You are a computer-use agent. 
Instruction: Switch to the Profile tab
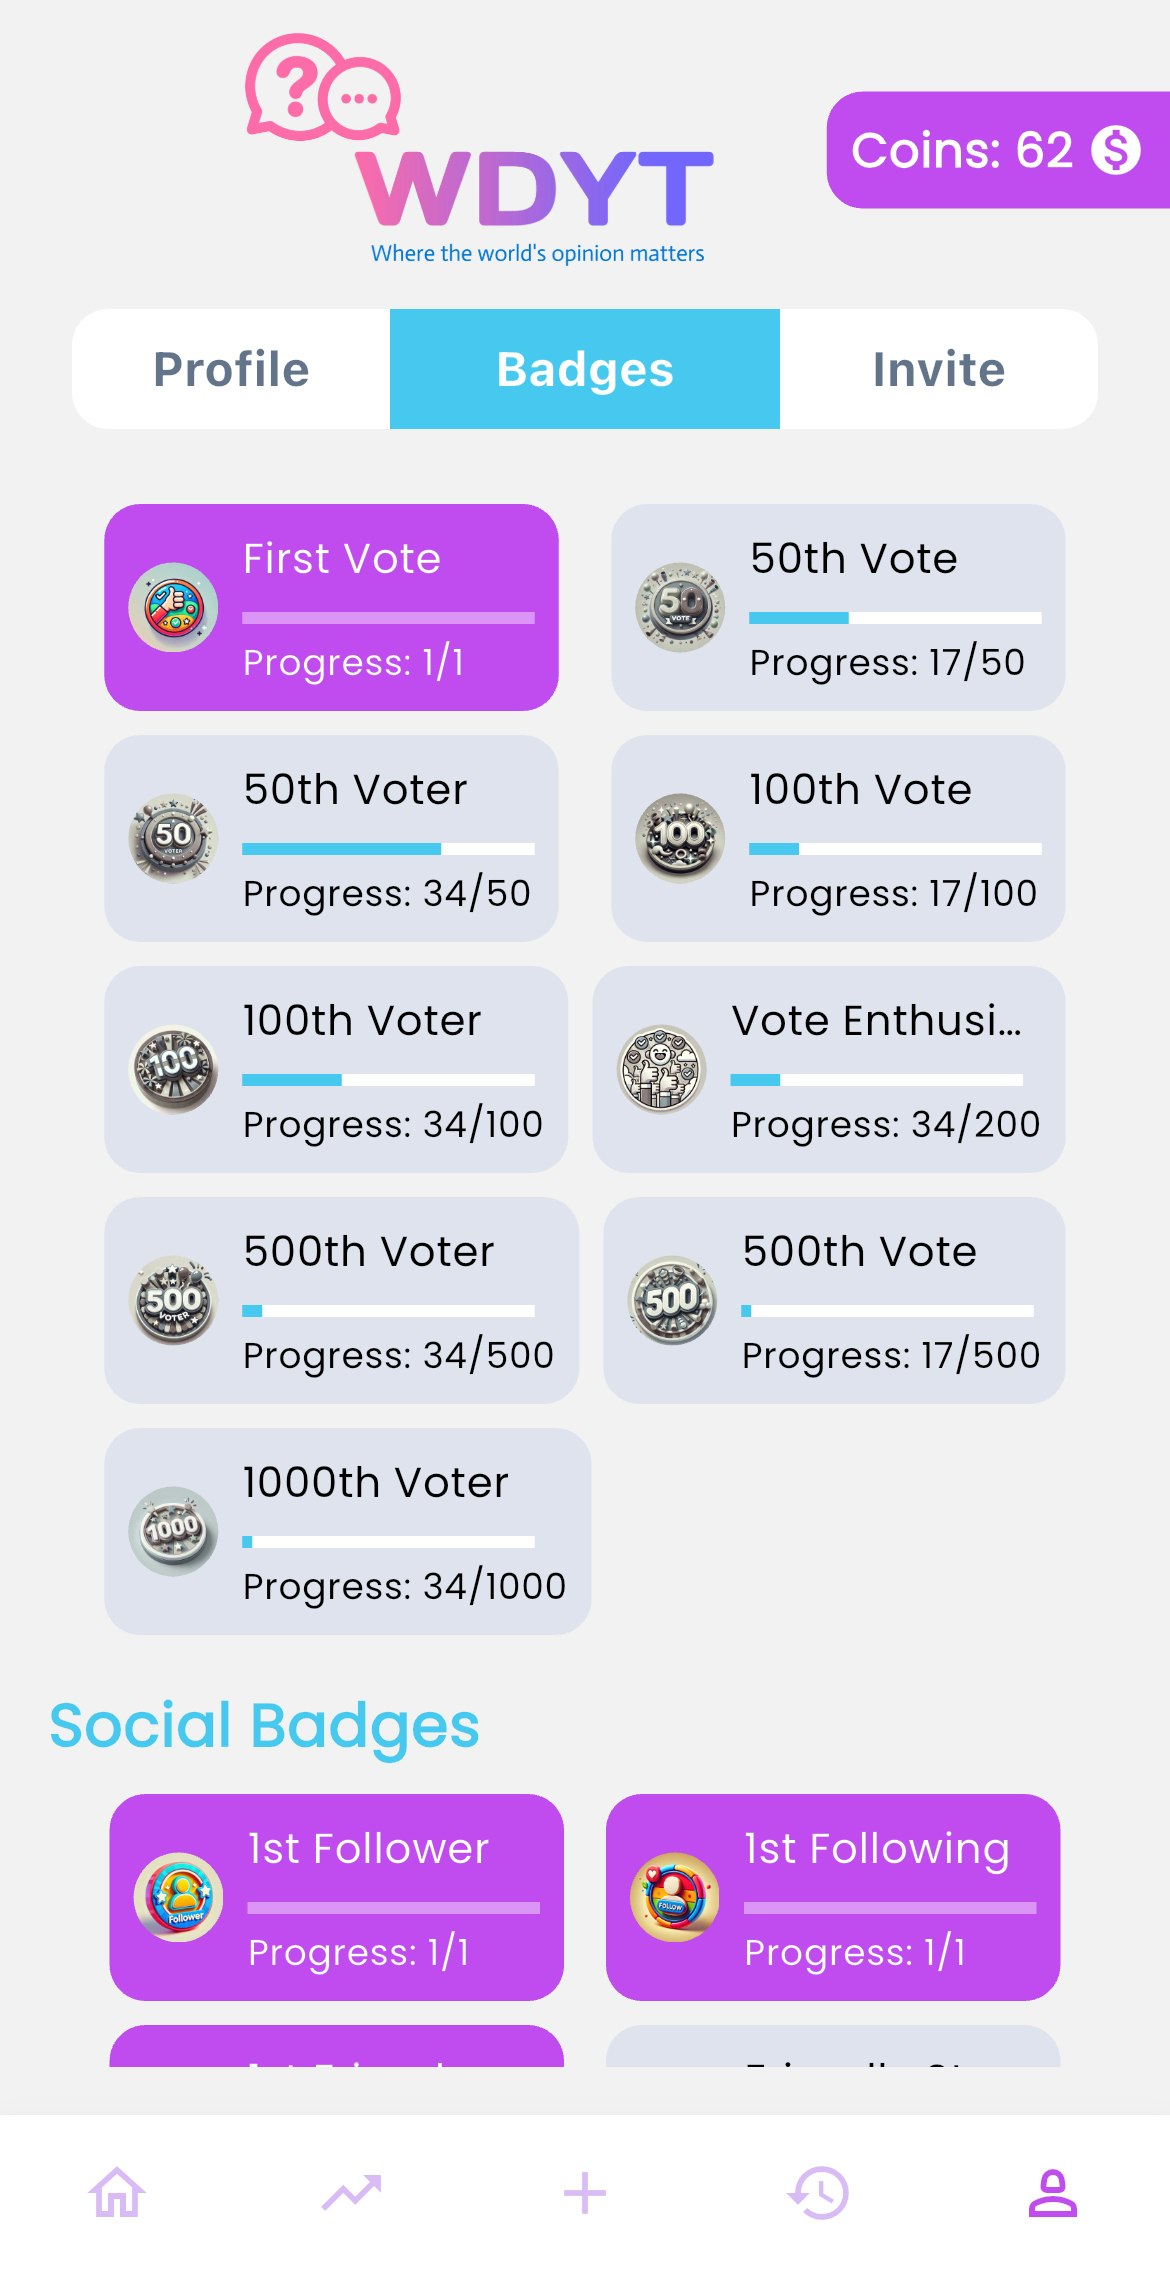point(231,369)
